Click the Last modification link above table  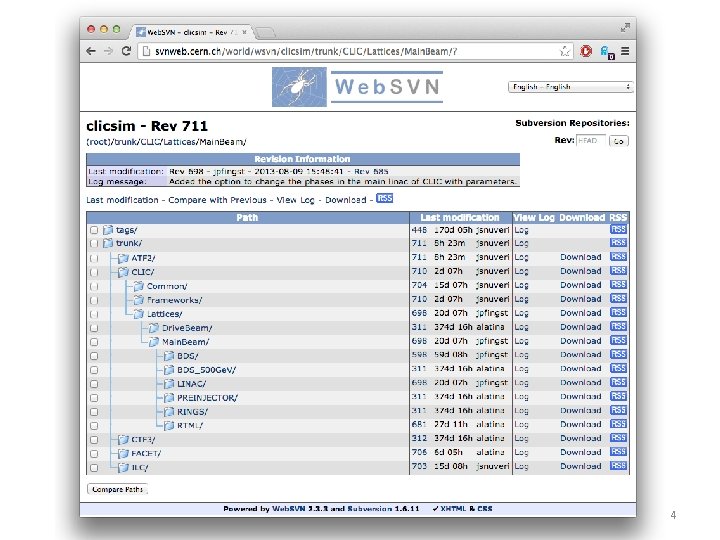(x=122, y=200)
